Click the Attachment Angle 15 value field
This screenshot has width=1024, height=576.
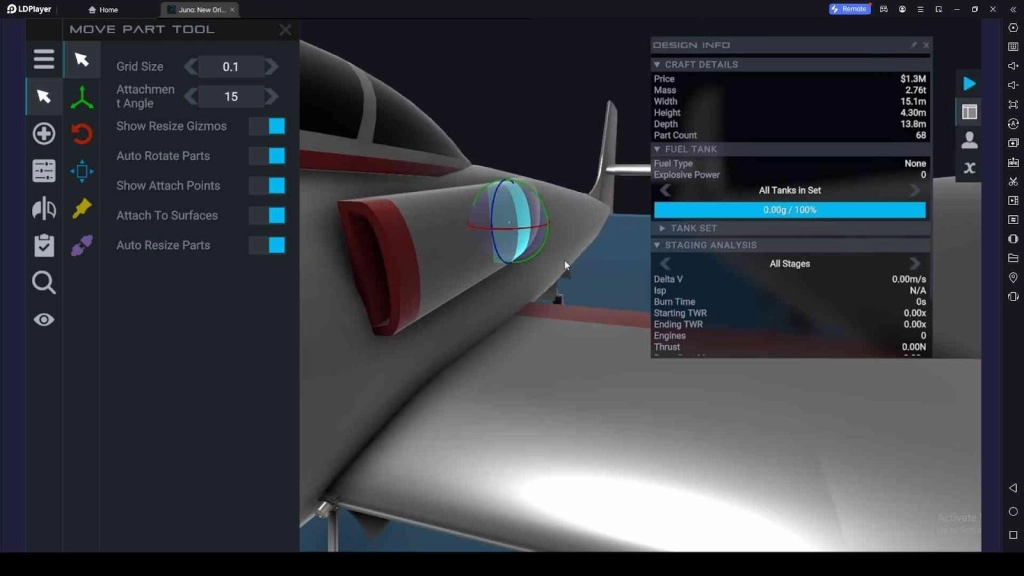coord(231,97)
